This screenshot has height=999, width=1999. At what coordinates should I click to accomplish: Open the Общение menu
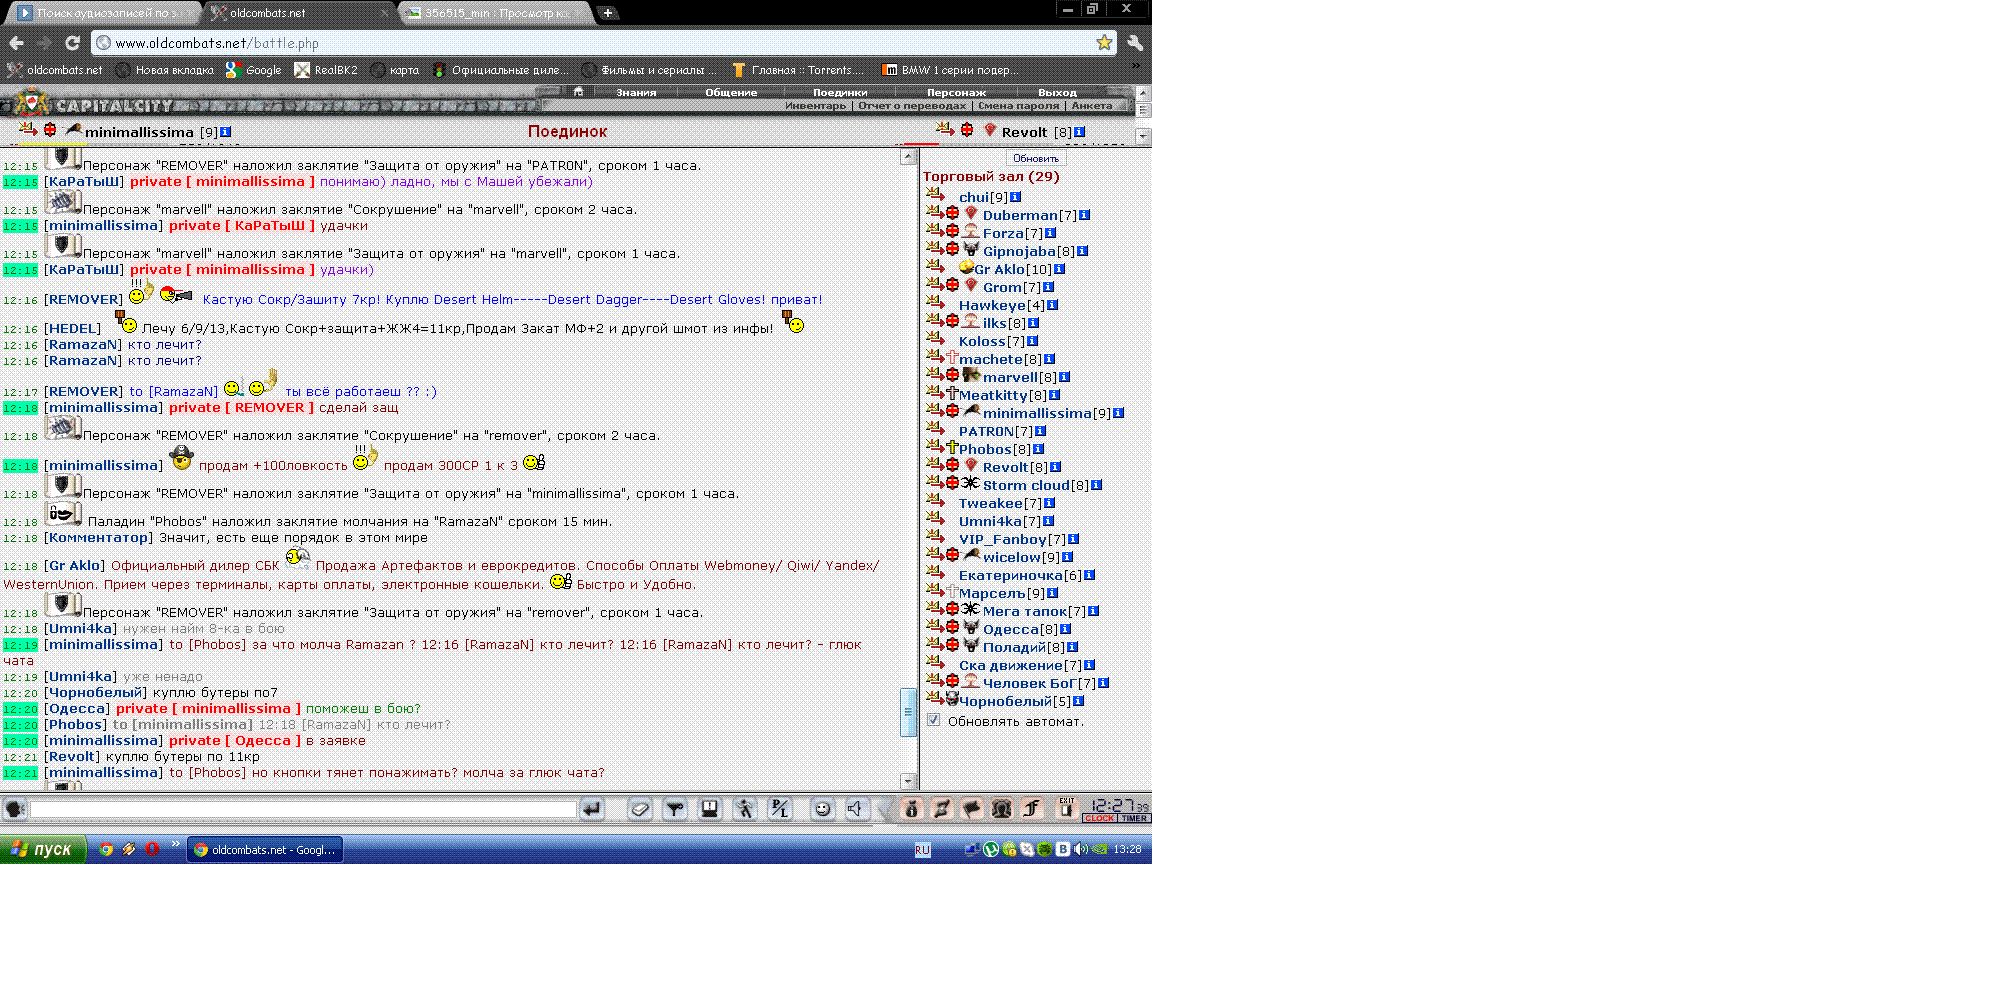(x=731, y=93)
